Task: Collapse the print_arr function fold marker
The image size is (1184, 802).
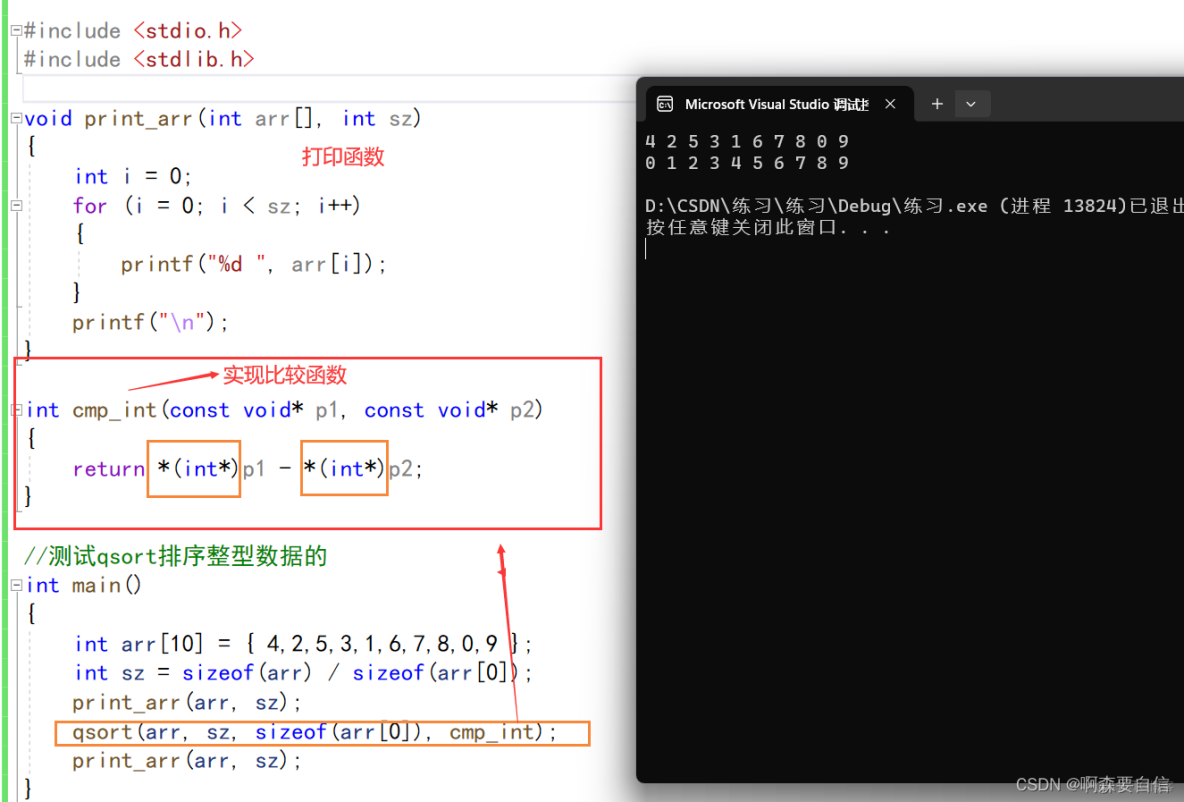Action: (x=14, y=118)
